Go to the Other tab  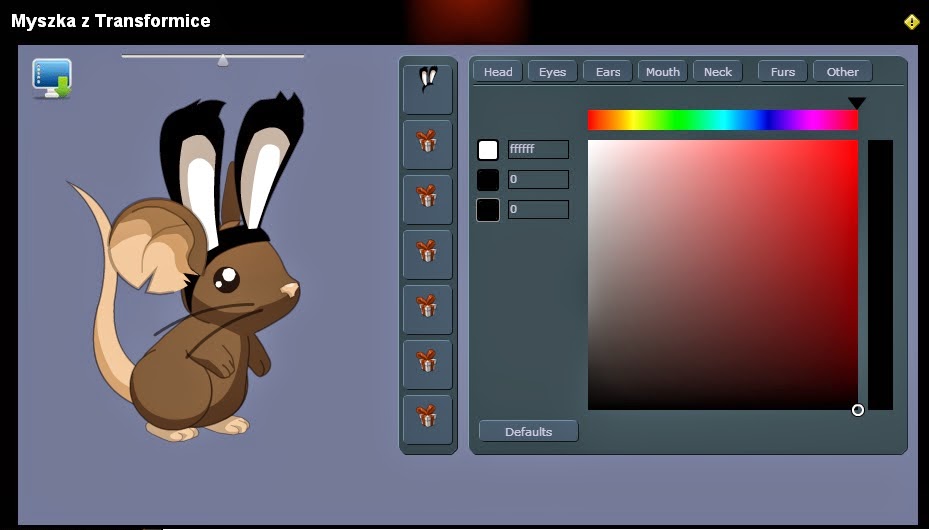click(842, 72)
